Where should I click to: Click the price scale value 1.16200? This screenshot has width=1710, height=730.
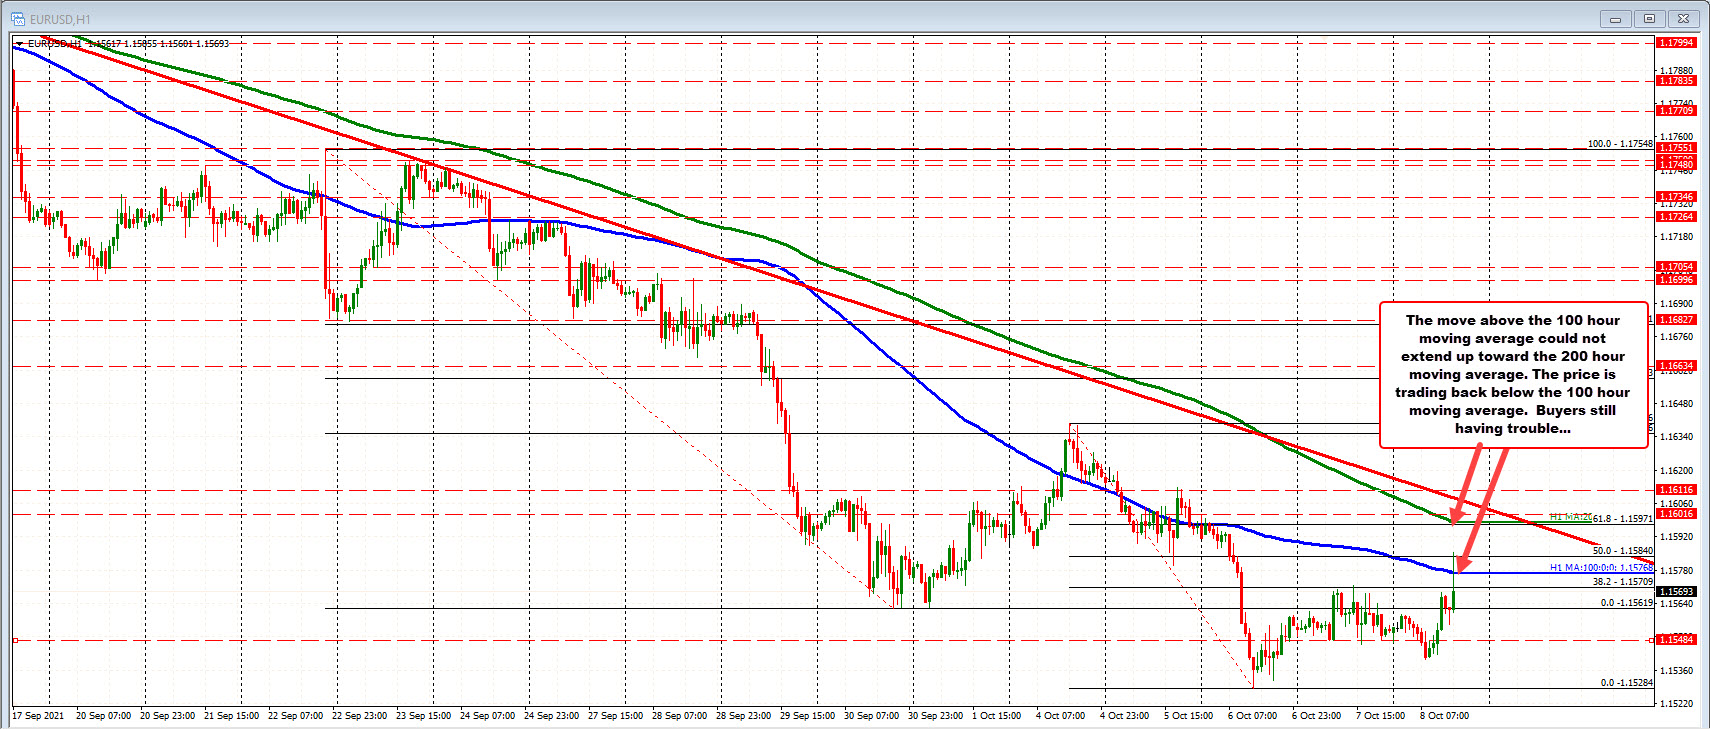1676,471
